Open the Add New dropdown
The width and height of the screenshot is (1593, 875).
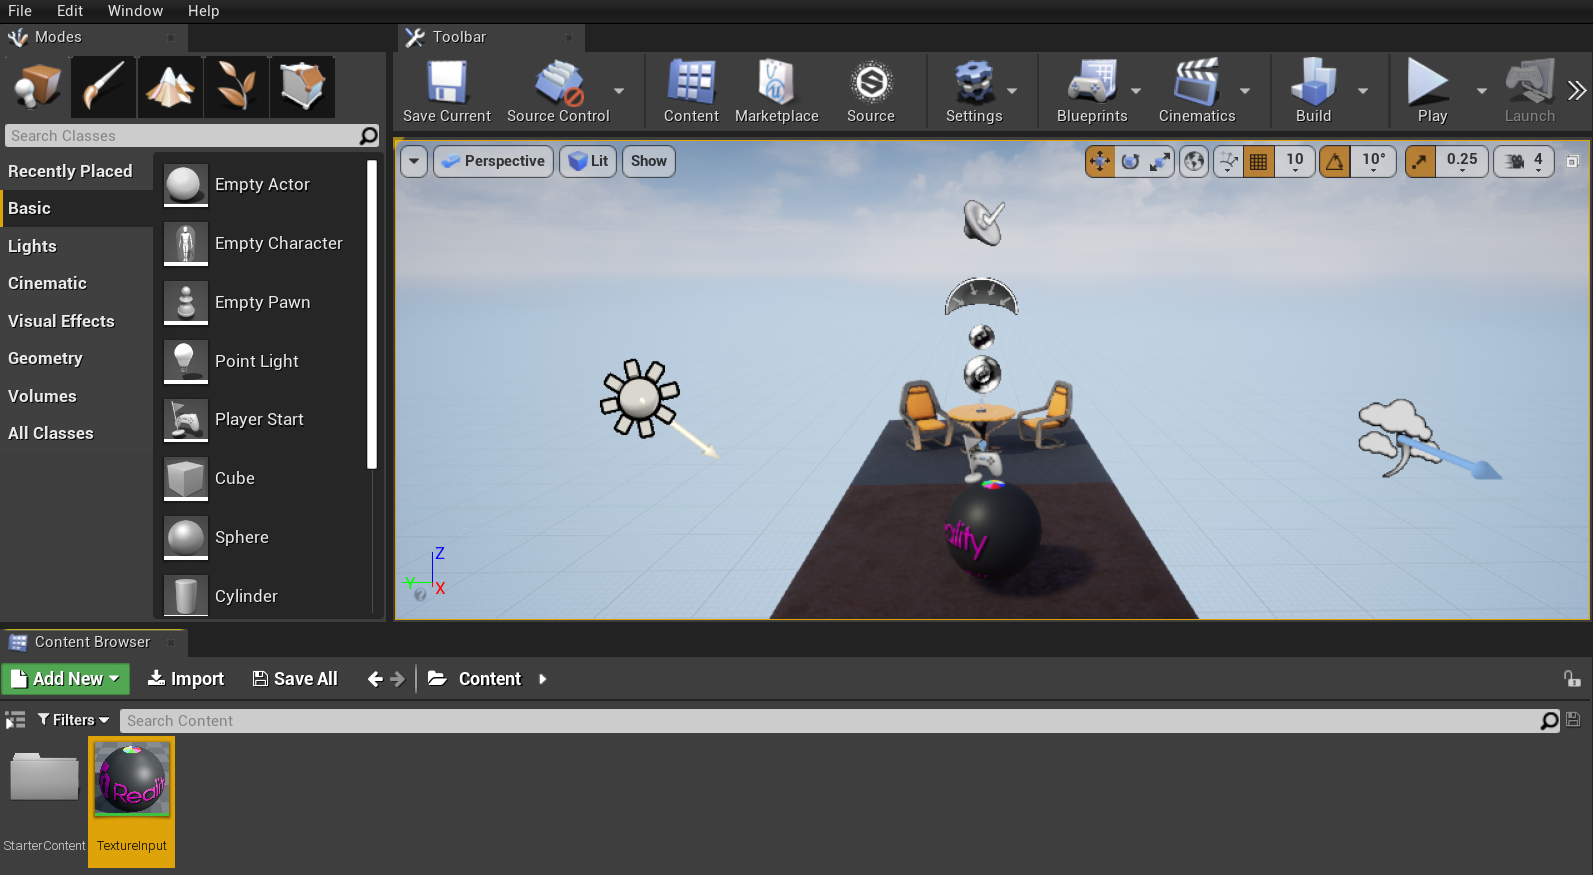pyautogui.click(x=66, y=679)
